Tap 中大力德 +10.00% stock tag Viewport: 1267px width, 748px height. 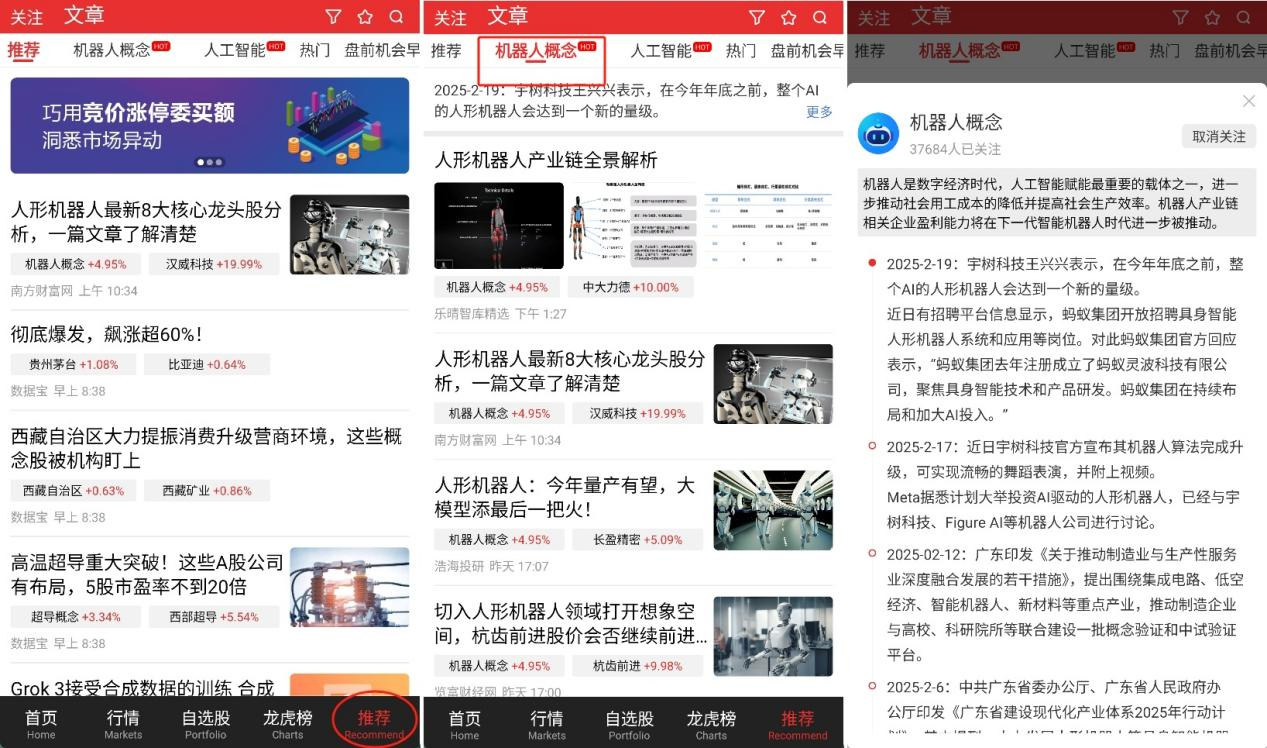tap(630, 287)
